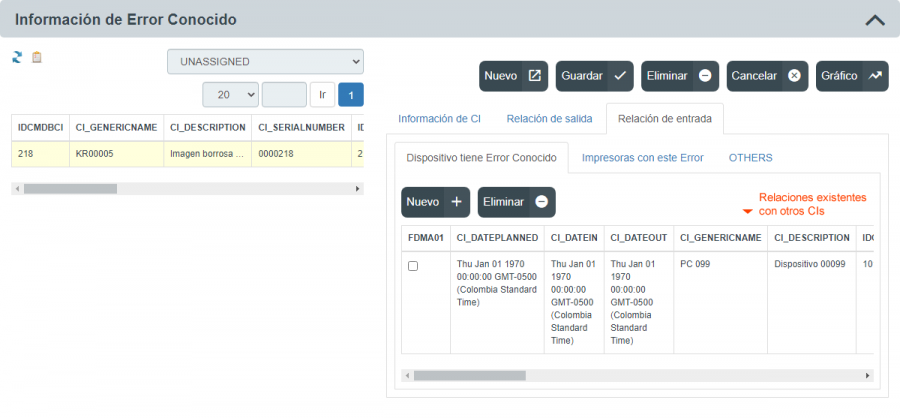Image resolution: width=900 pixels, height=418 pixels.
Task: Click the relations table CI_DESCRIPTION header
Action: [812, 238]
